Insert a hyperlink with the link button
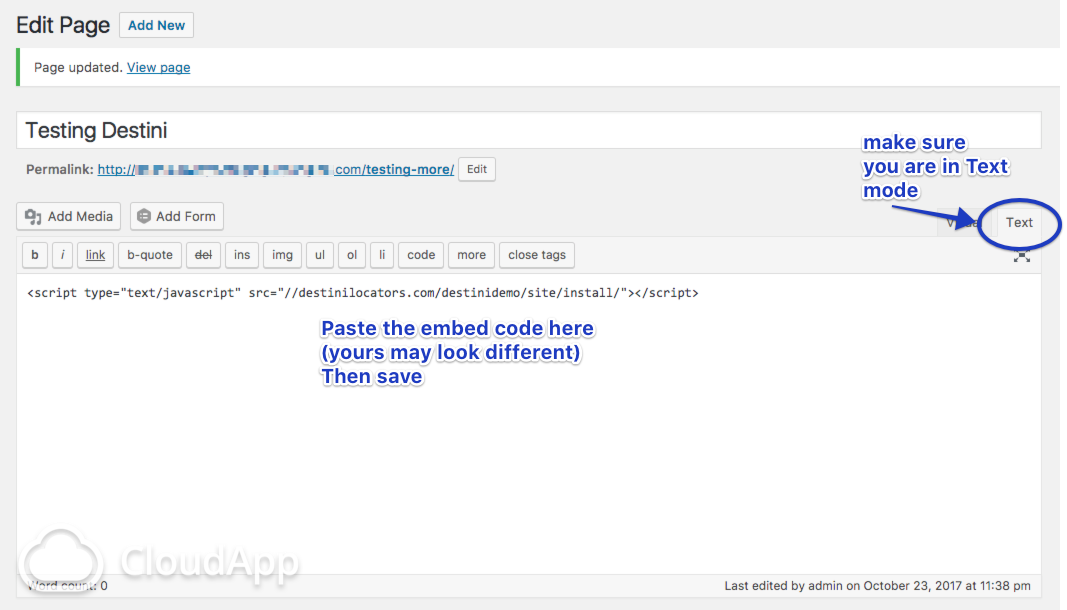Screen dimensions: 1067x610 (x=95, y=255)
